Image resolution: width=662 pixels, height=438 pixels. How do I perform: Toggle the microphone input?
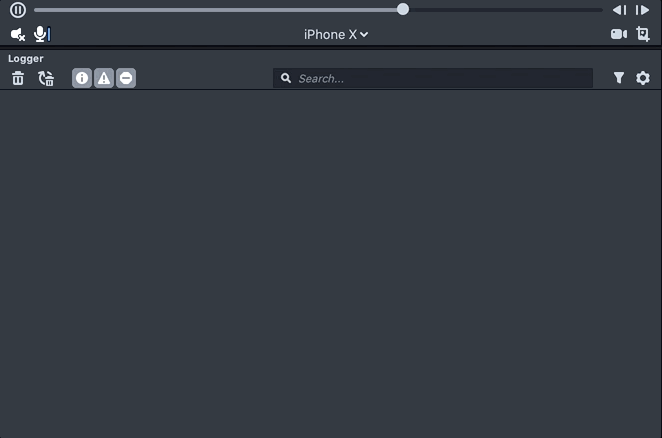tap(42, 34)
